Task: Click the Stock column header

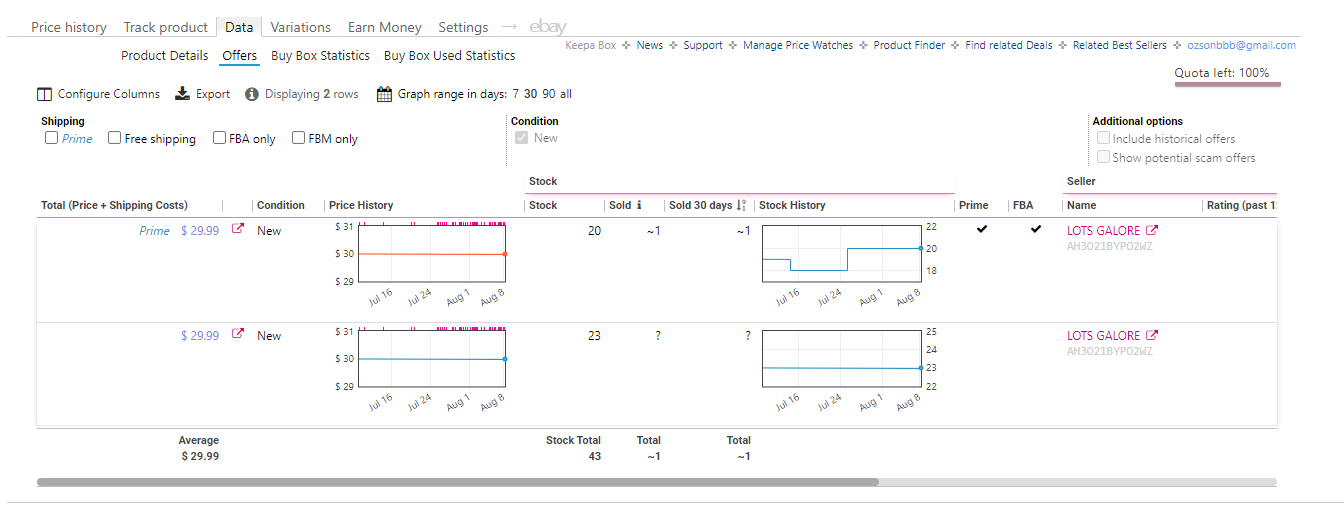Action: point(543,205)
